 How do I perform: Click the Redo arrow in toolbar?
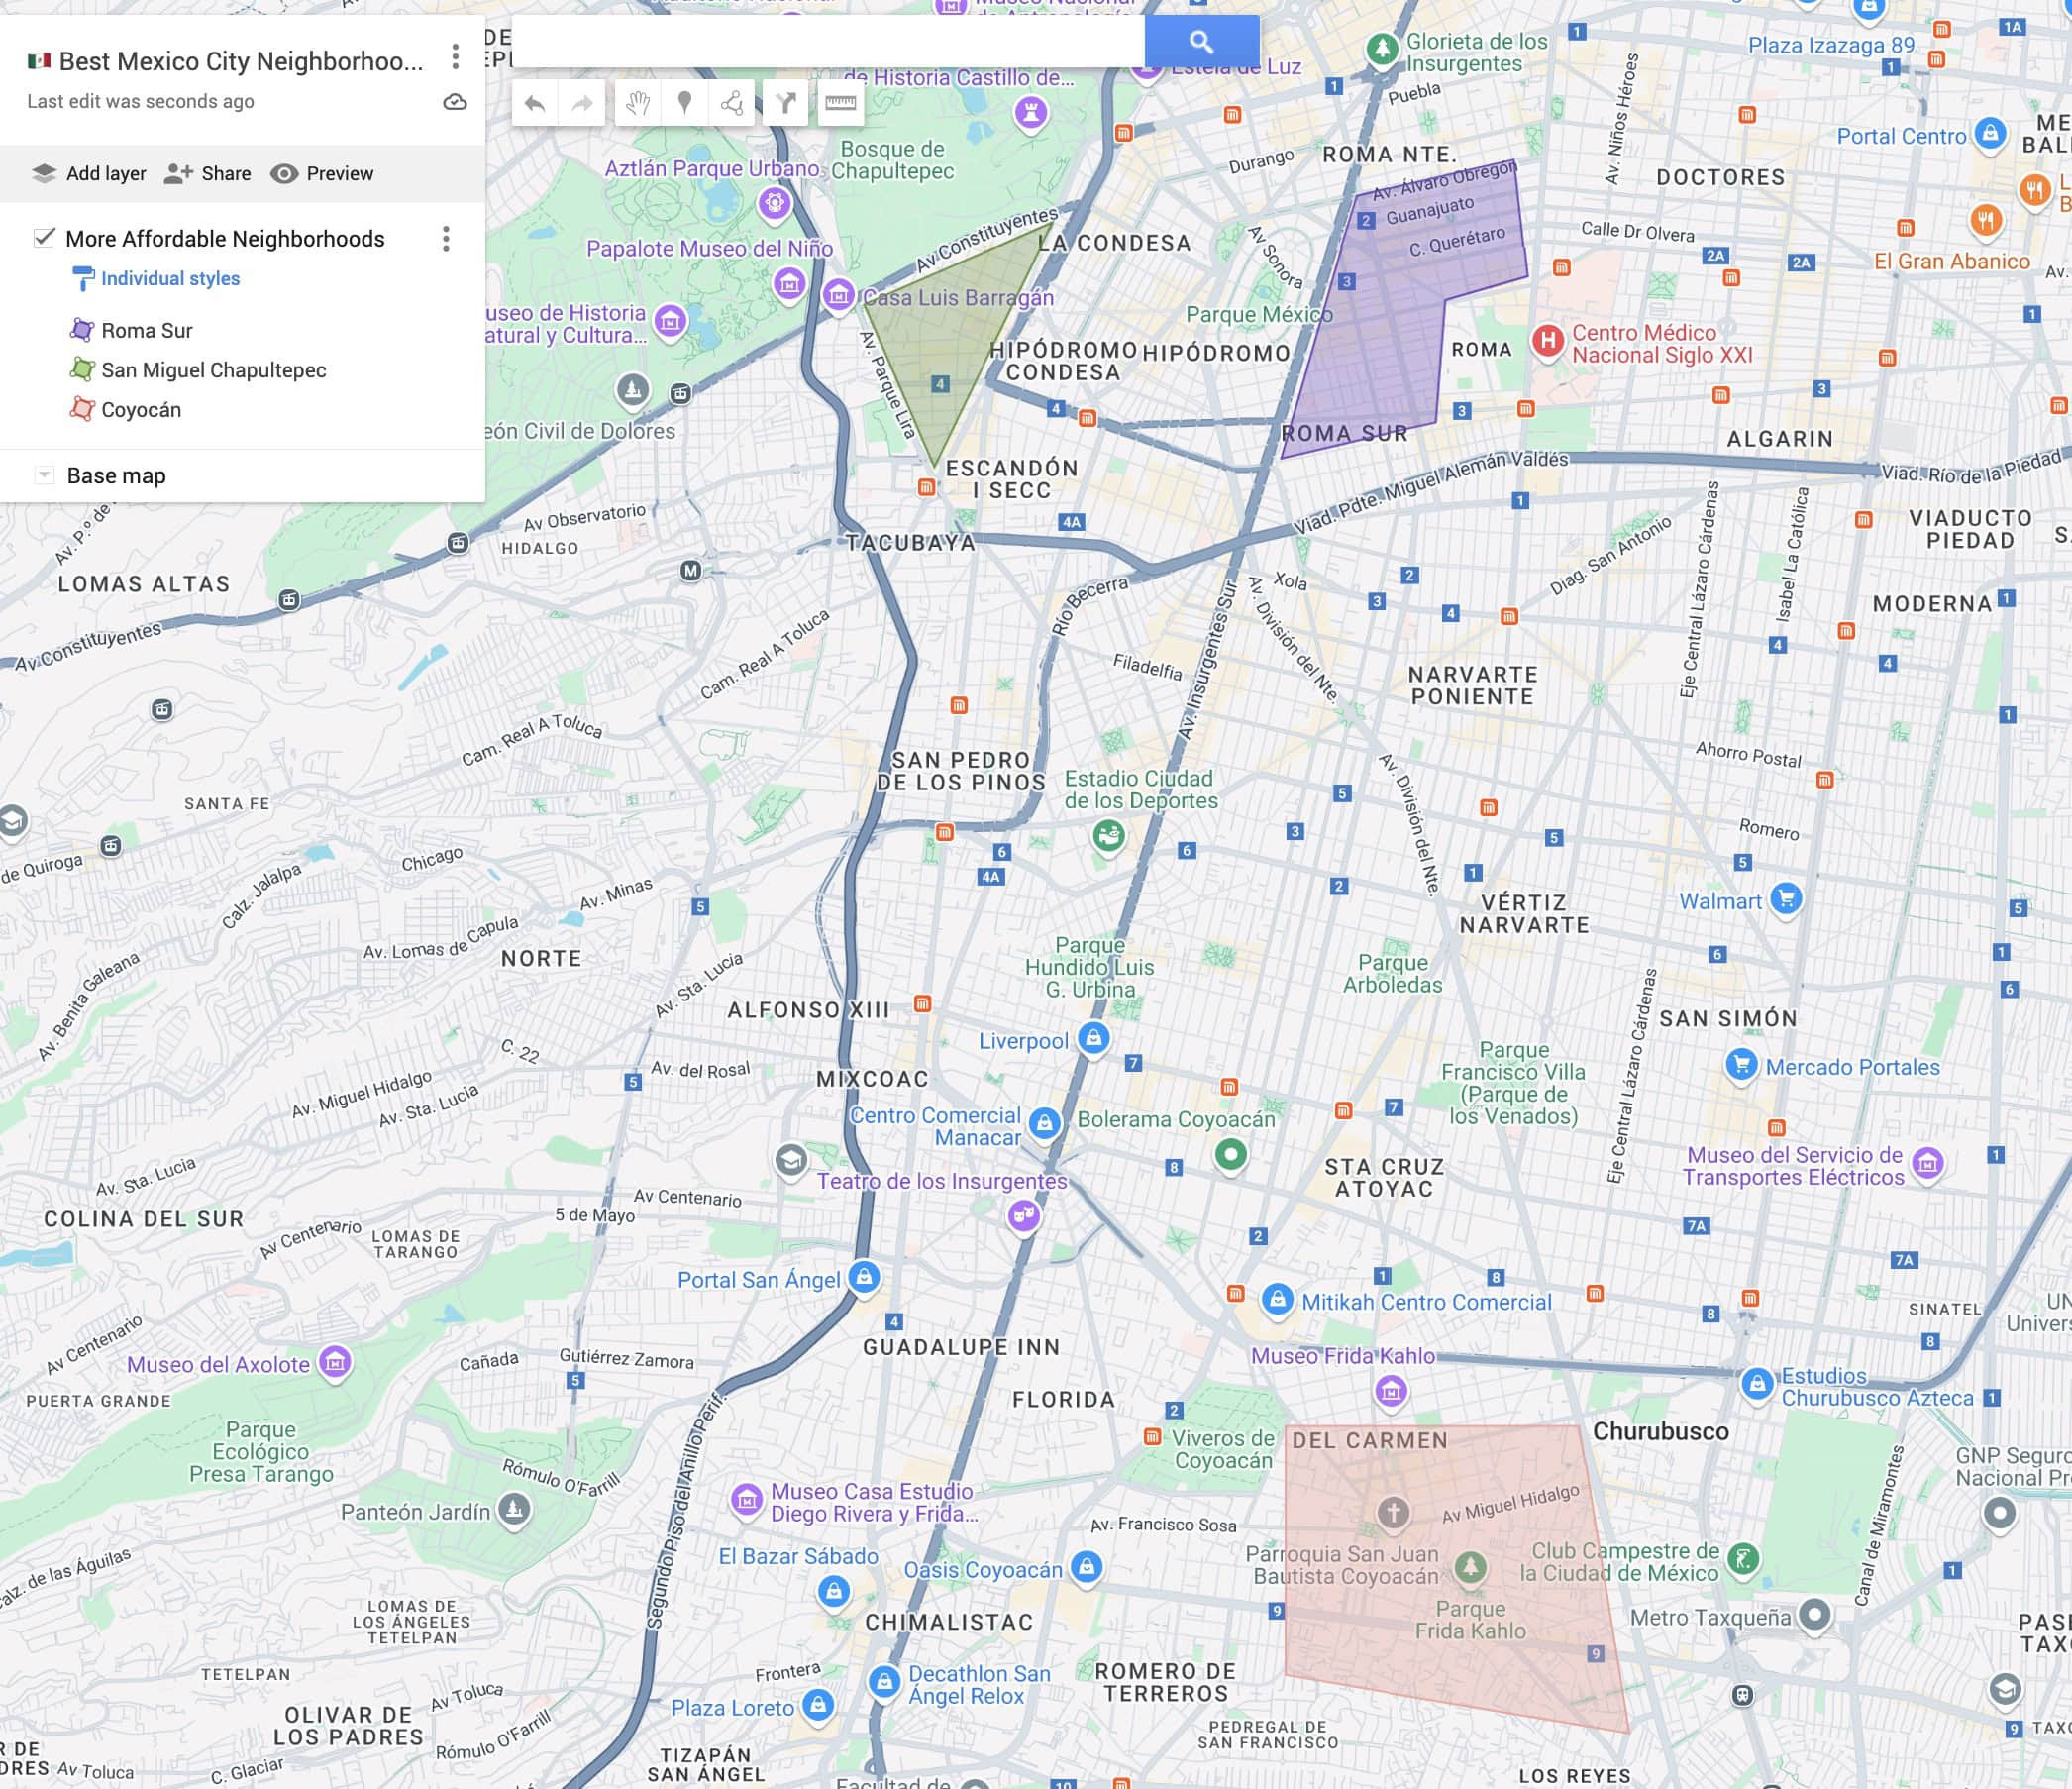point(582,103)
